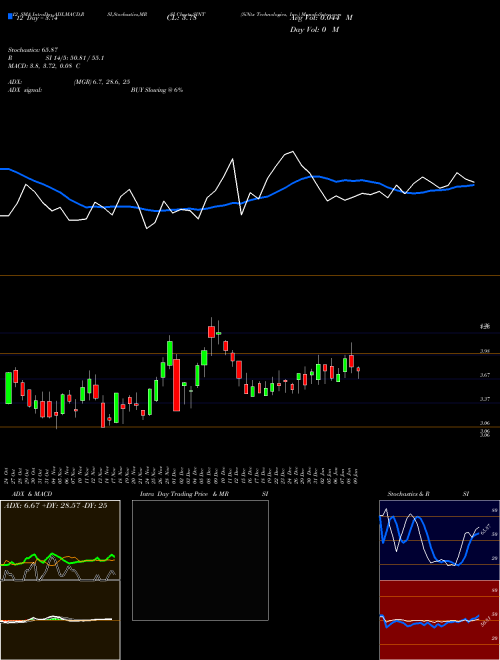The height and width of the screenshot is (660, 500).
Task: Click the 'ADX signal:' label
Action: 25,90
